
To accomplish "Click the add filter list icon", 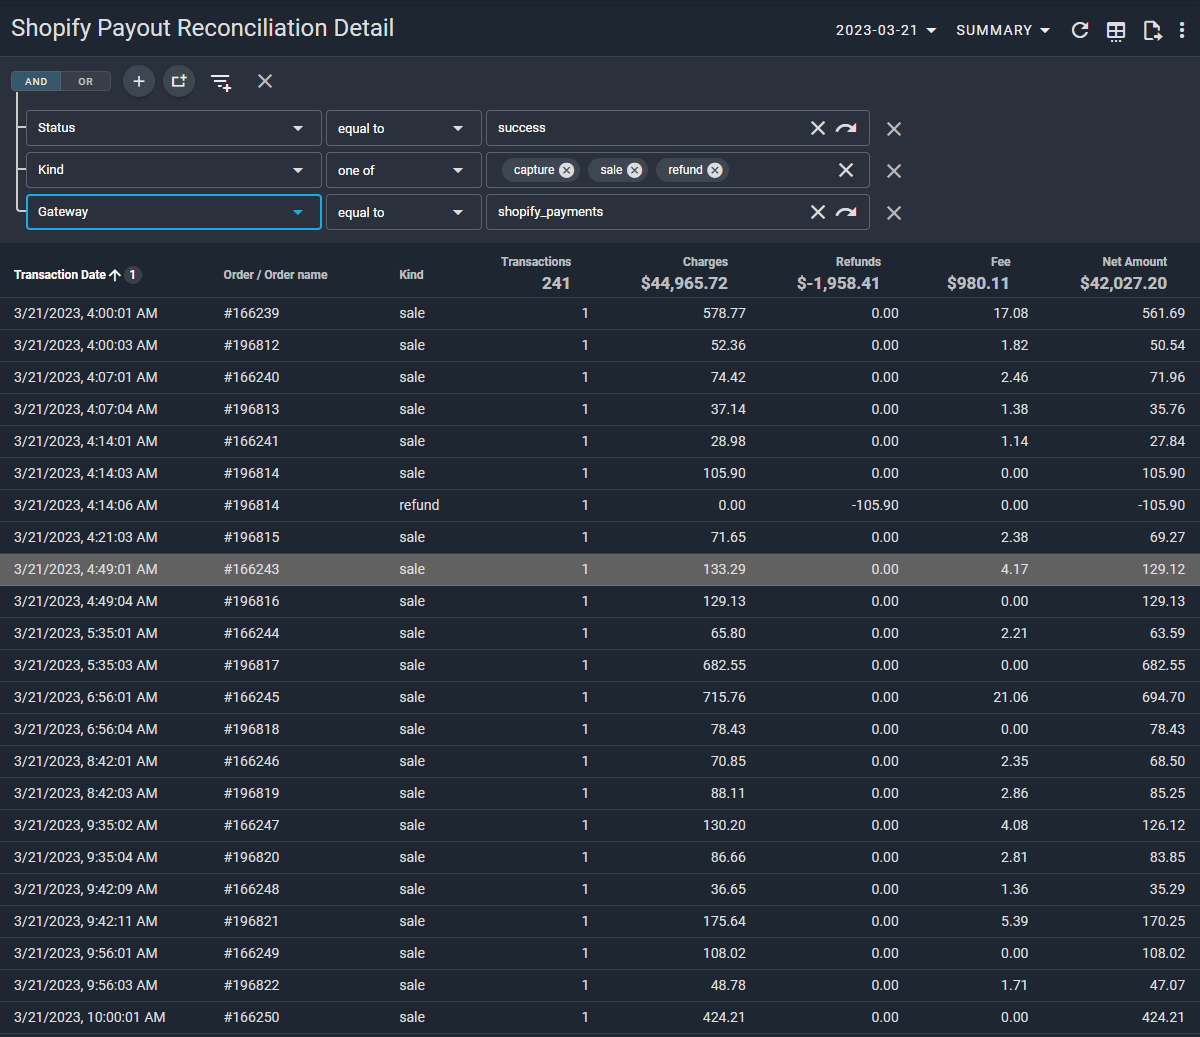I will (221, 82).
